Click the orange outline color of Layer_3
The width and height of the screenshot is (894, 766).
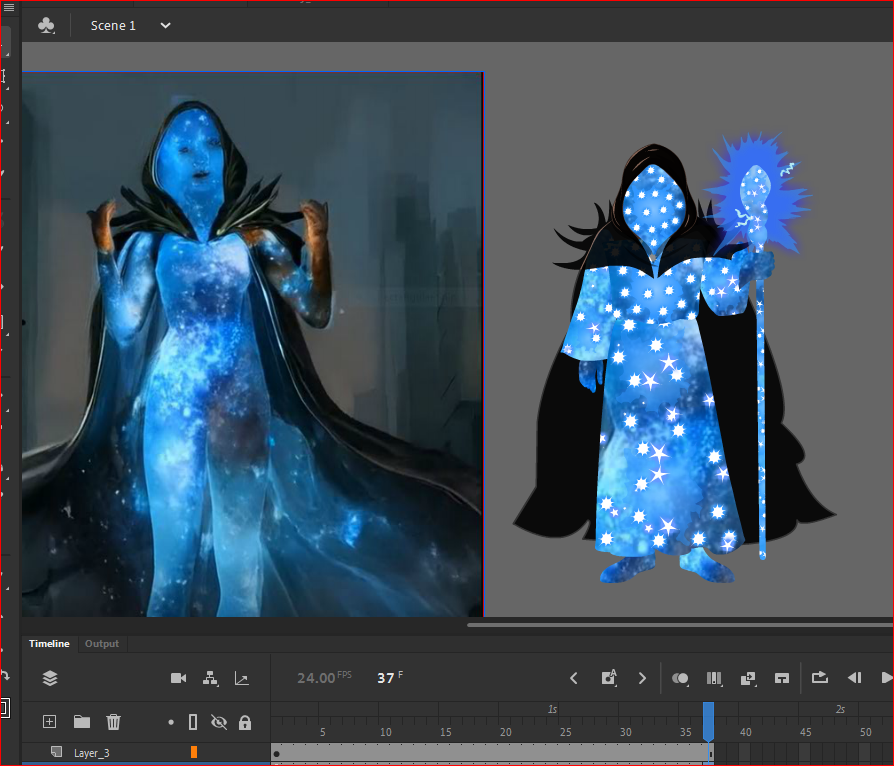[194, 752]
